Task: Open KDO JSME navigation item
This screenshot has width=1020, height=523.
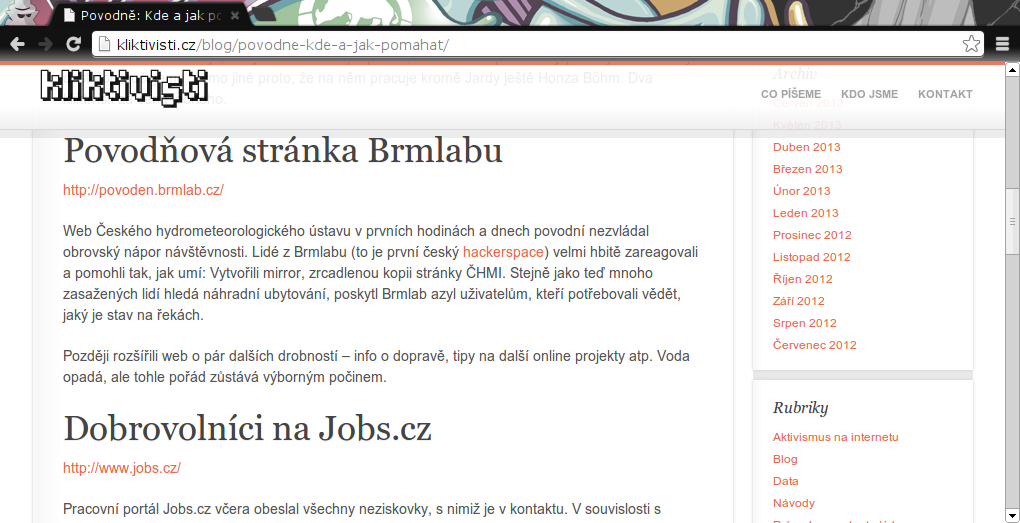Action: [x=869, y=94]
